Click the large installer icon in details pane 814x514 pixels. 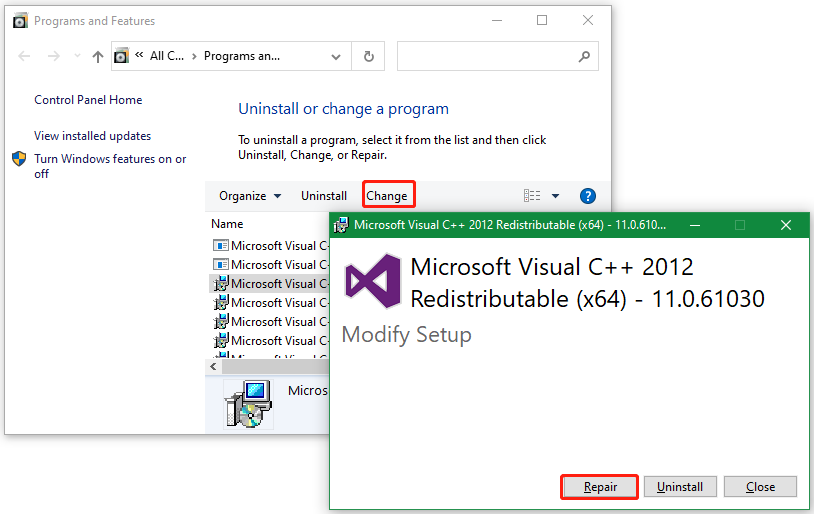click(248, 404)
